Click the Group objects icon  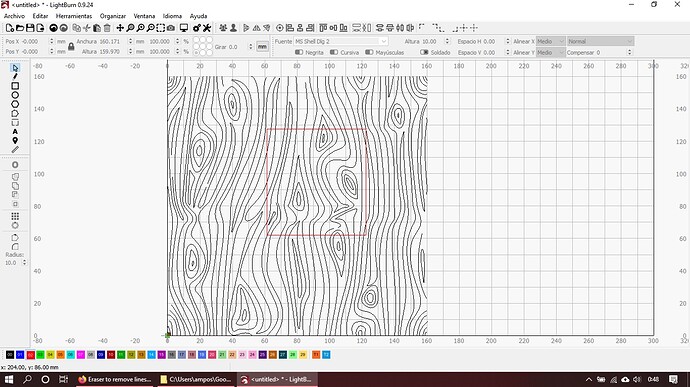(x=223, y=28)
